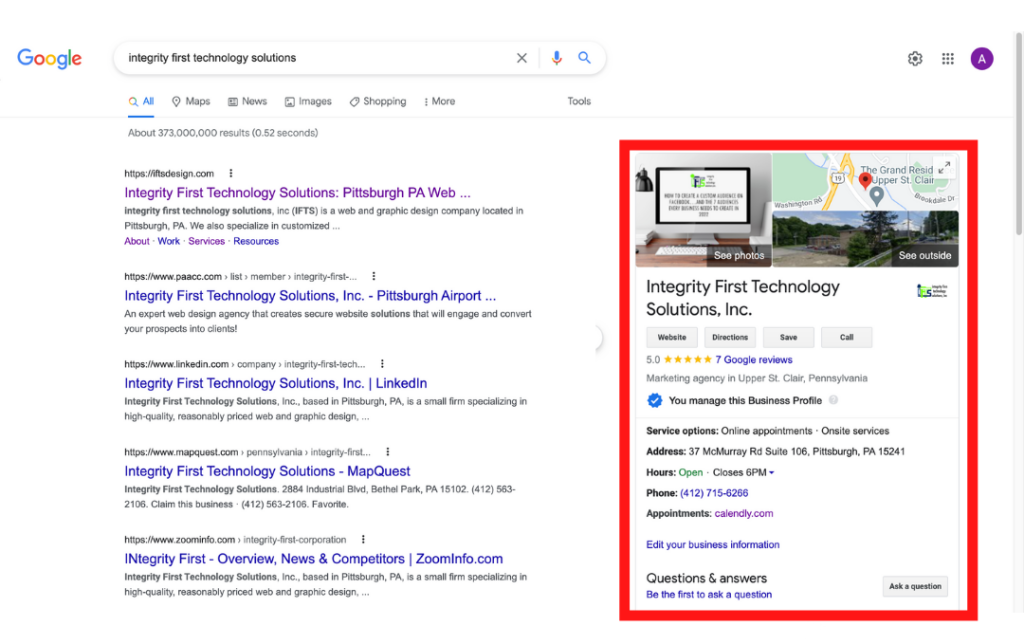The width and height of the screenshot is (1024, 644).
Task: Click the red map pin
Action: 865,181
